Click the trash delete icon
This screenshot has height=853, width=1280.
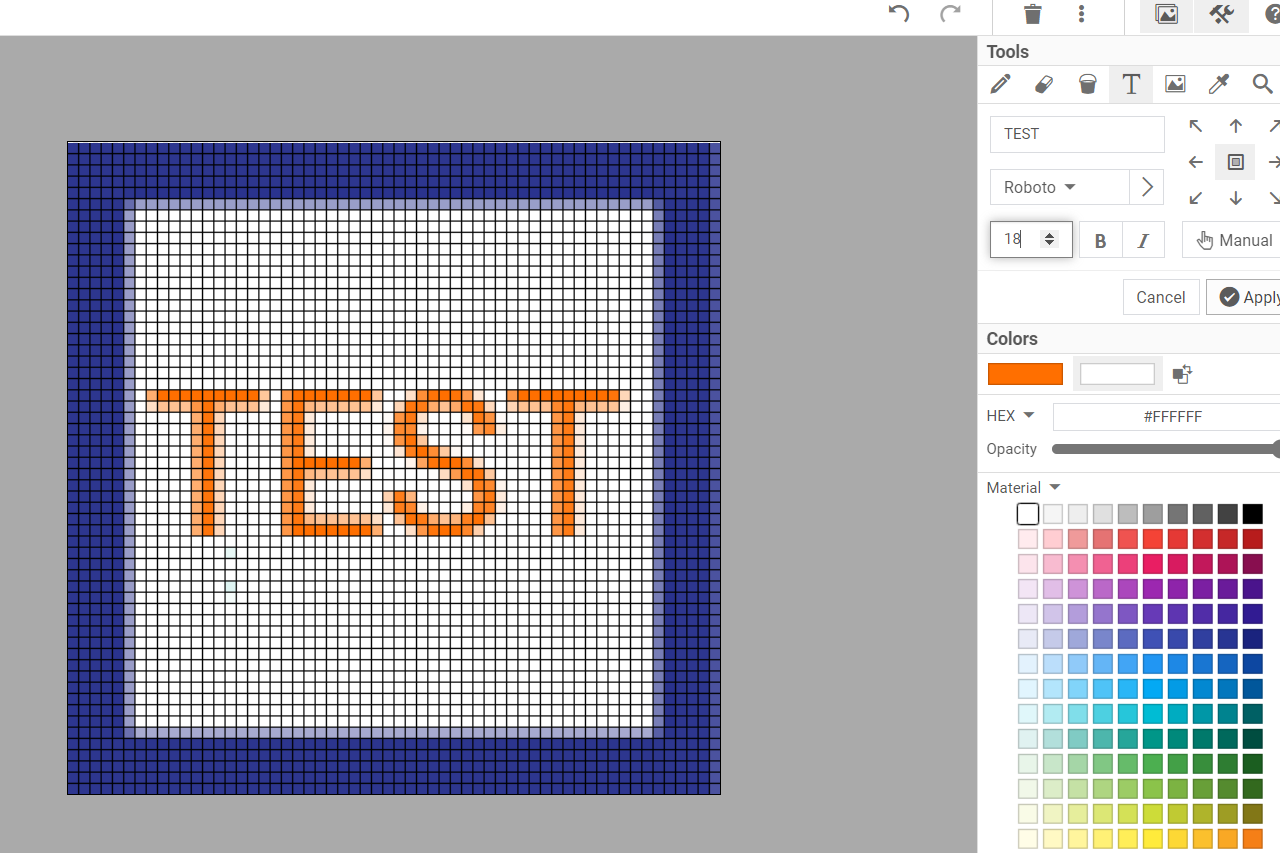click(1033, 14)
